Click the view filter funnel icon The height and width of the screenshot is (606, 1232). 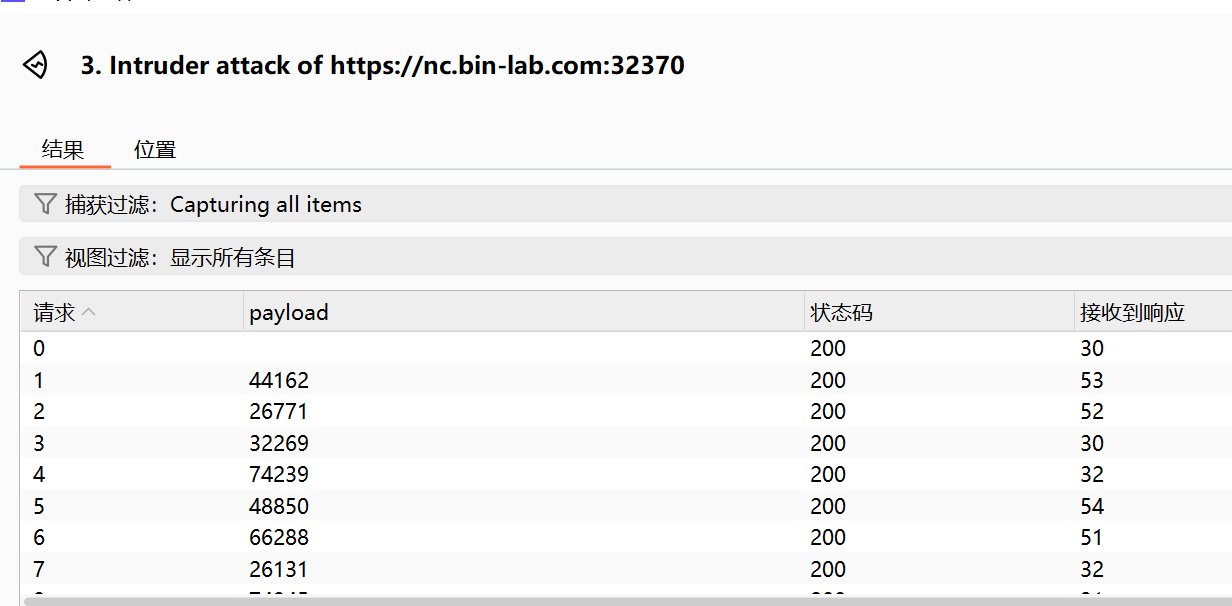45,257
